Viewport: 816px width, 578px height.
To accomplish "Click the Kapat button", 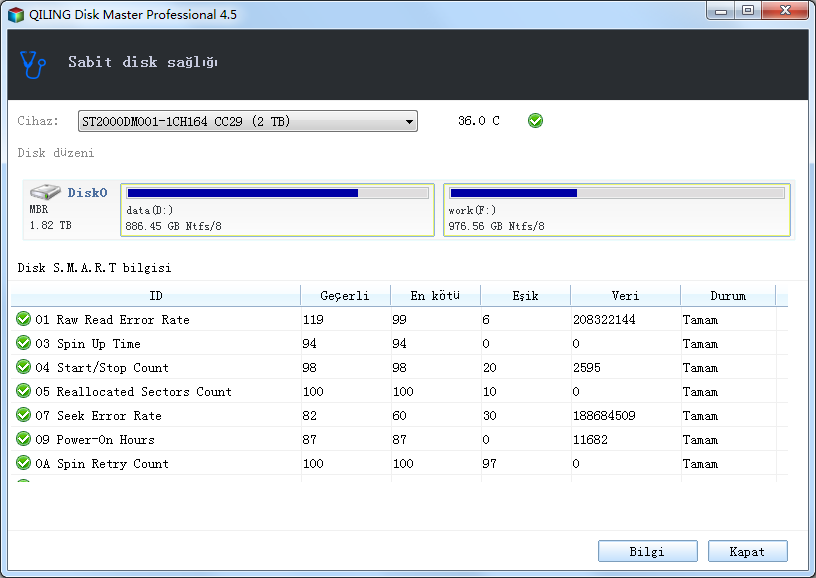I will pos(747,551).
